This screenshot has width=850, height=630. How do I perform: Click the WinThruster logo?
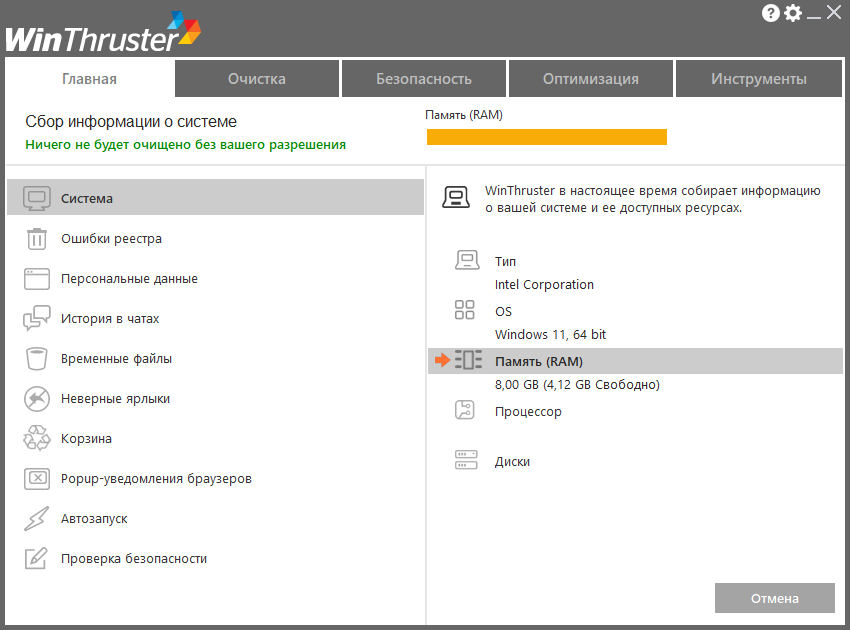point(103,32)
